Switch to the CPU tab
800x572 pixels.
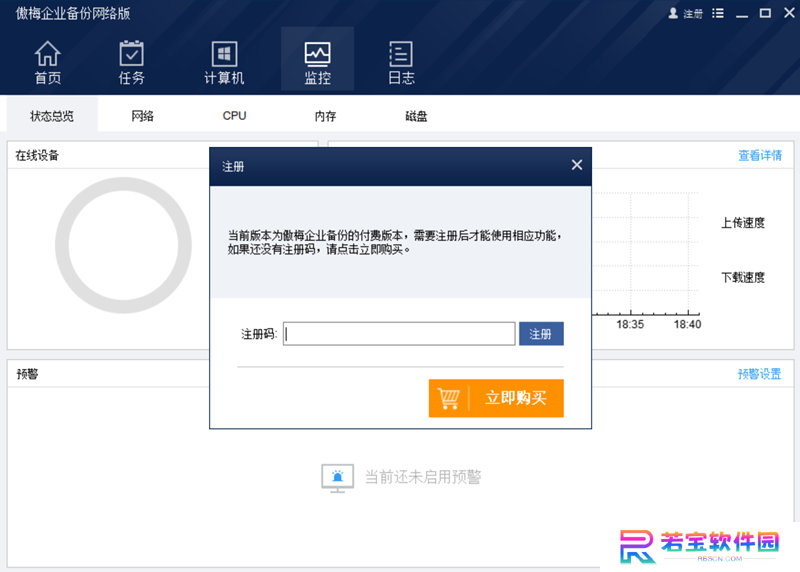pos(234,116)
